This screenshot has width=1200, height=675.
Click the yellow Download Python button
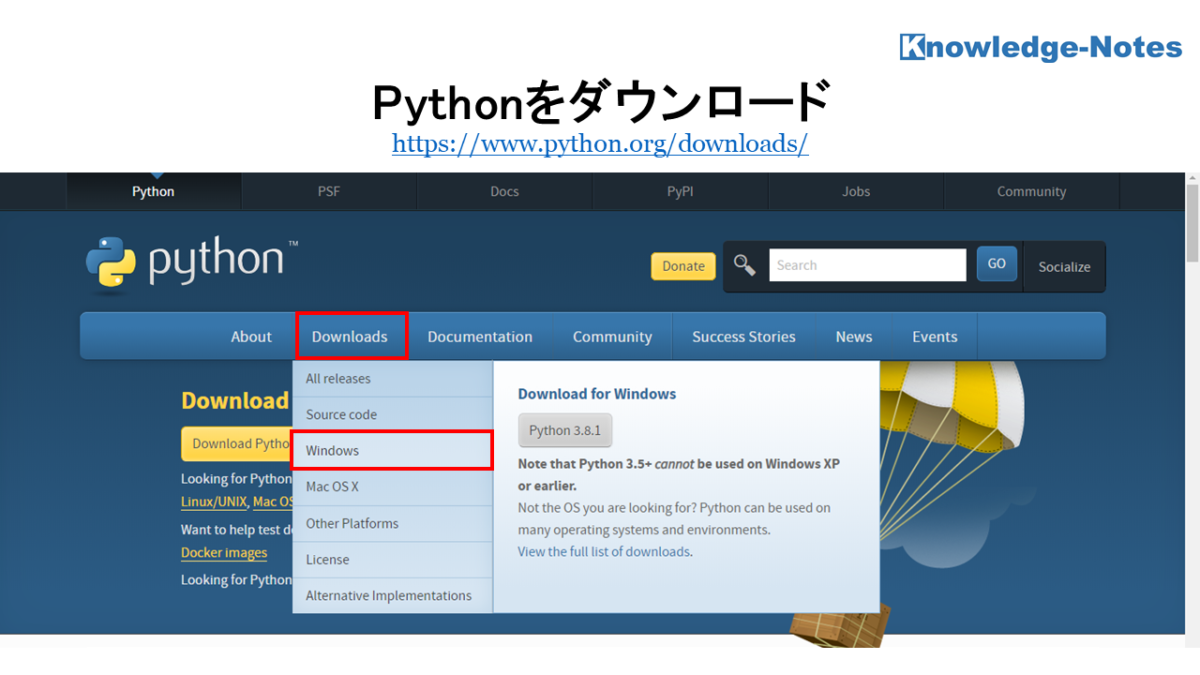(x=236, y=444)
